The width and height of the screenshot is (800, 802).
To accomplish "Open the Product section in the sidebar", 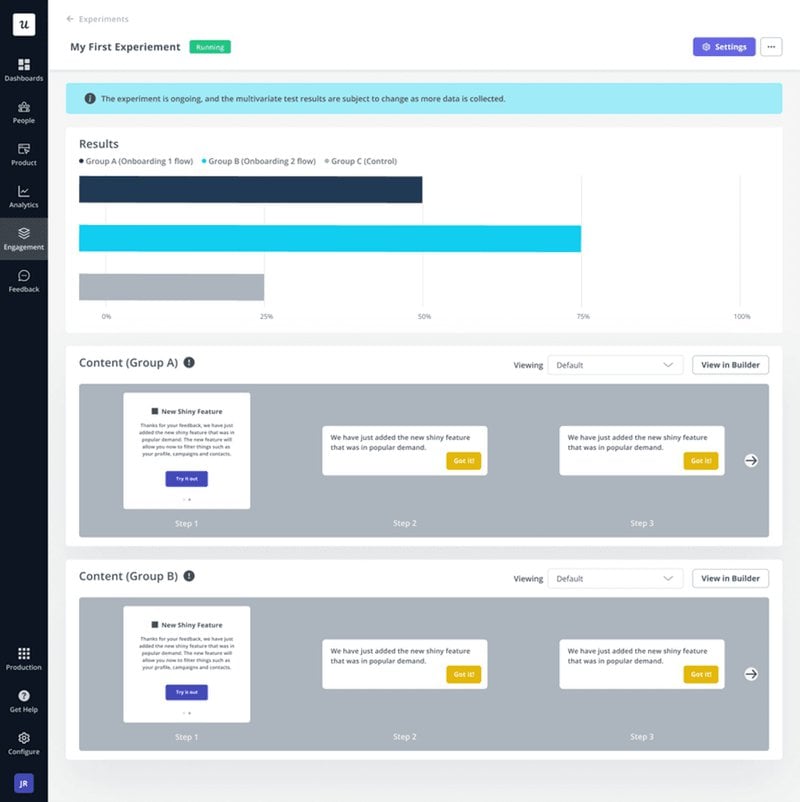I will (23, 155).
